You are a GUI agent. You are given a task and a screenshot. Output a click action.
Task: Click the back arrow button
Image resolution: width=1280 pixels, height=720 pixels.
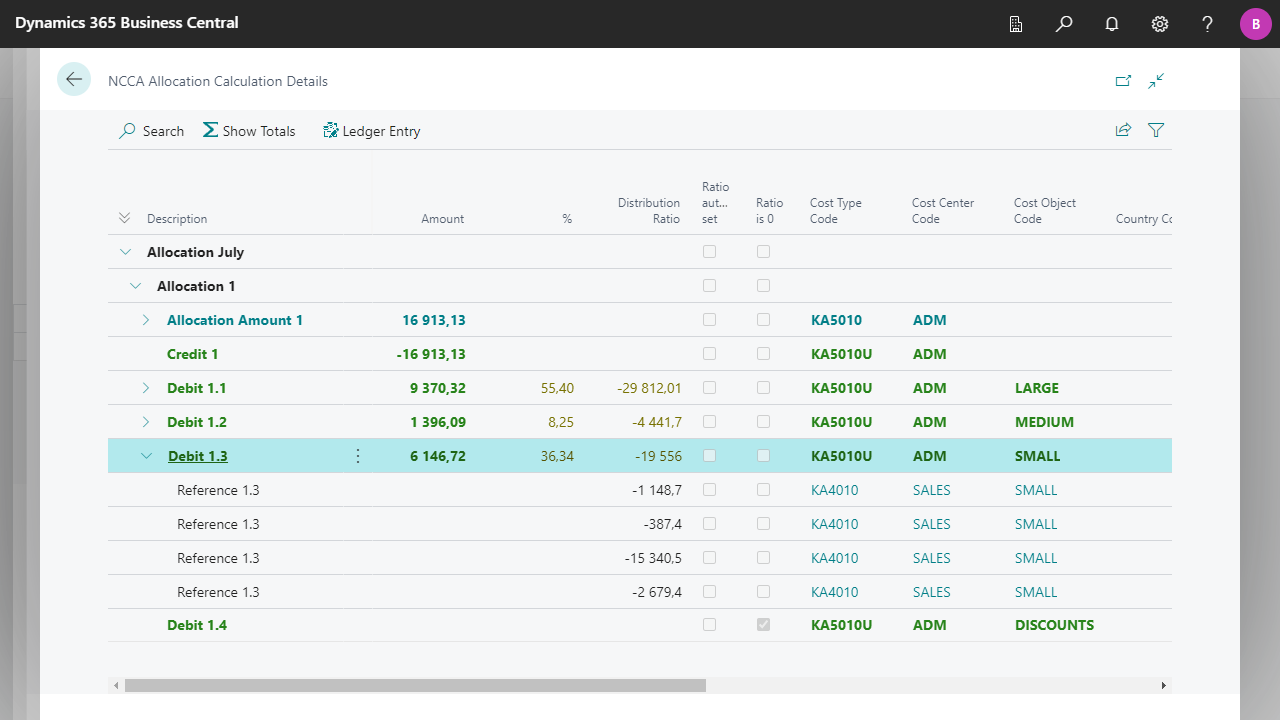click(74, 79)
